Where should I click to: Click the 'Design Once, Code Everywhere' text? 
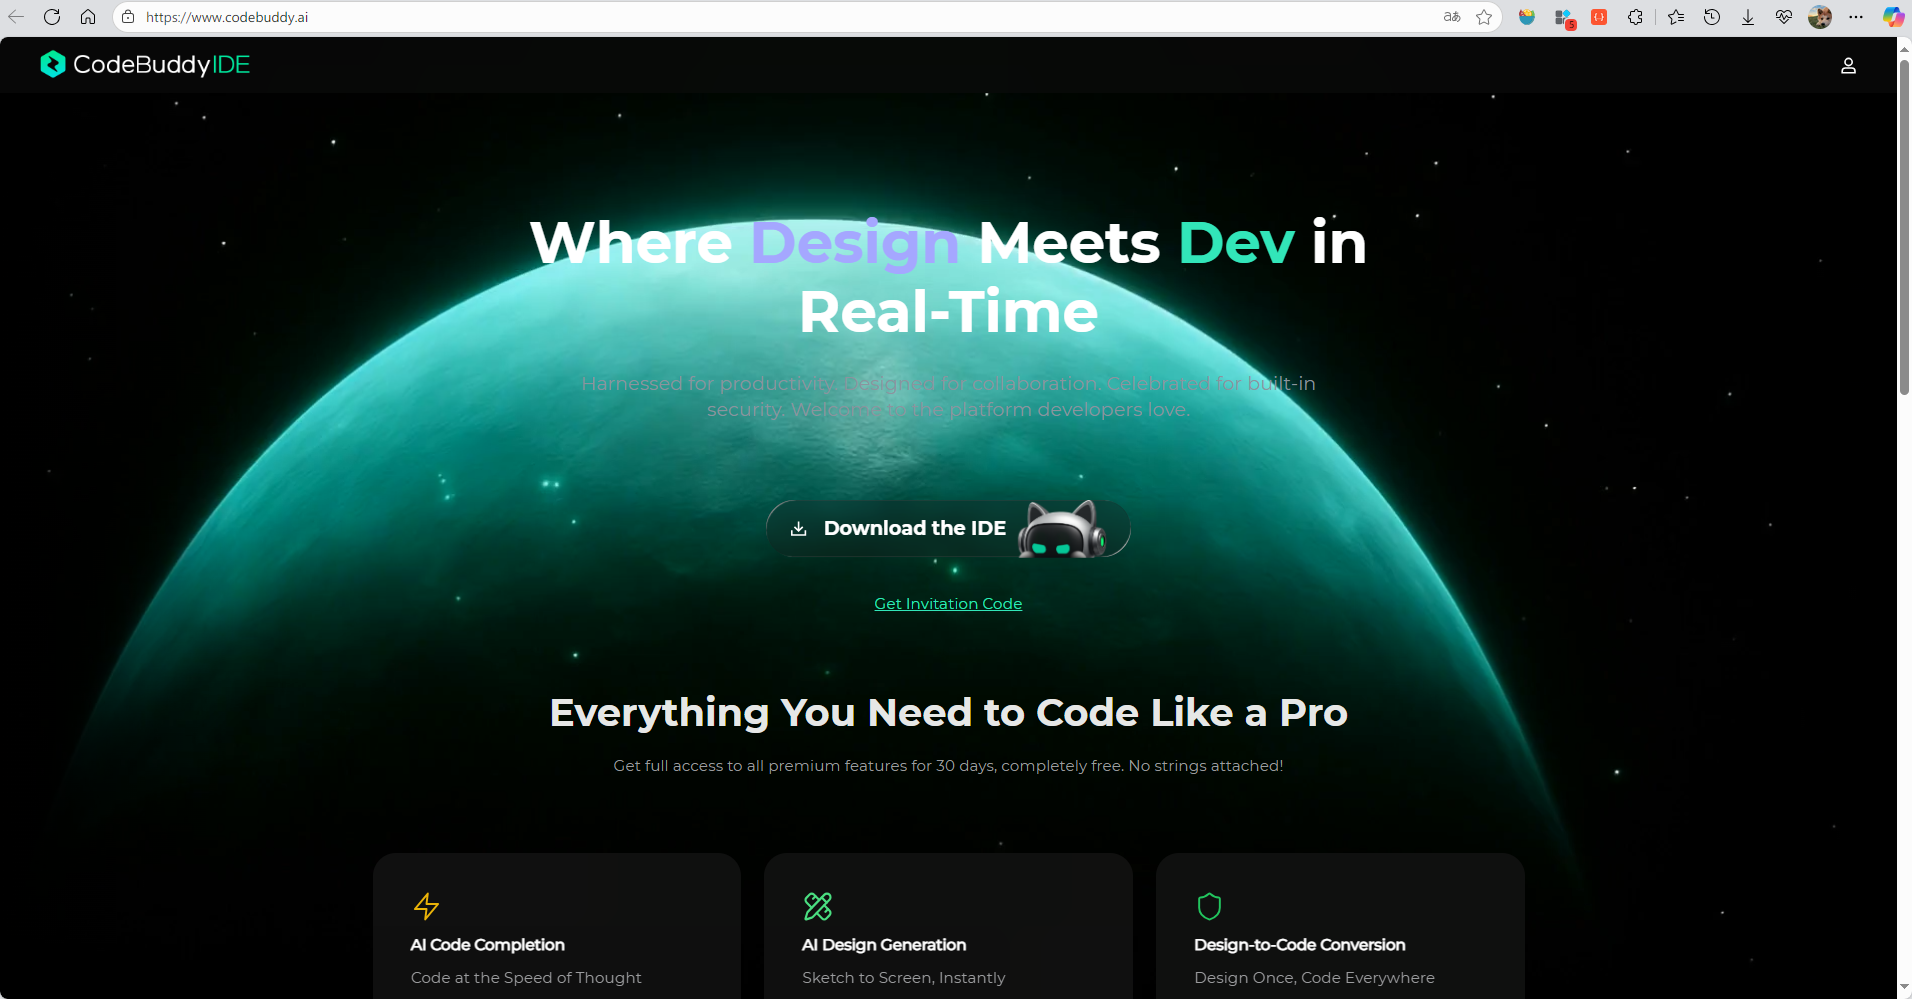pos(1314,978)
